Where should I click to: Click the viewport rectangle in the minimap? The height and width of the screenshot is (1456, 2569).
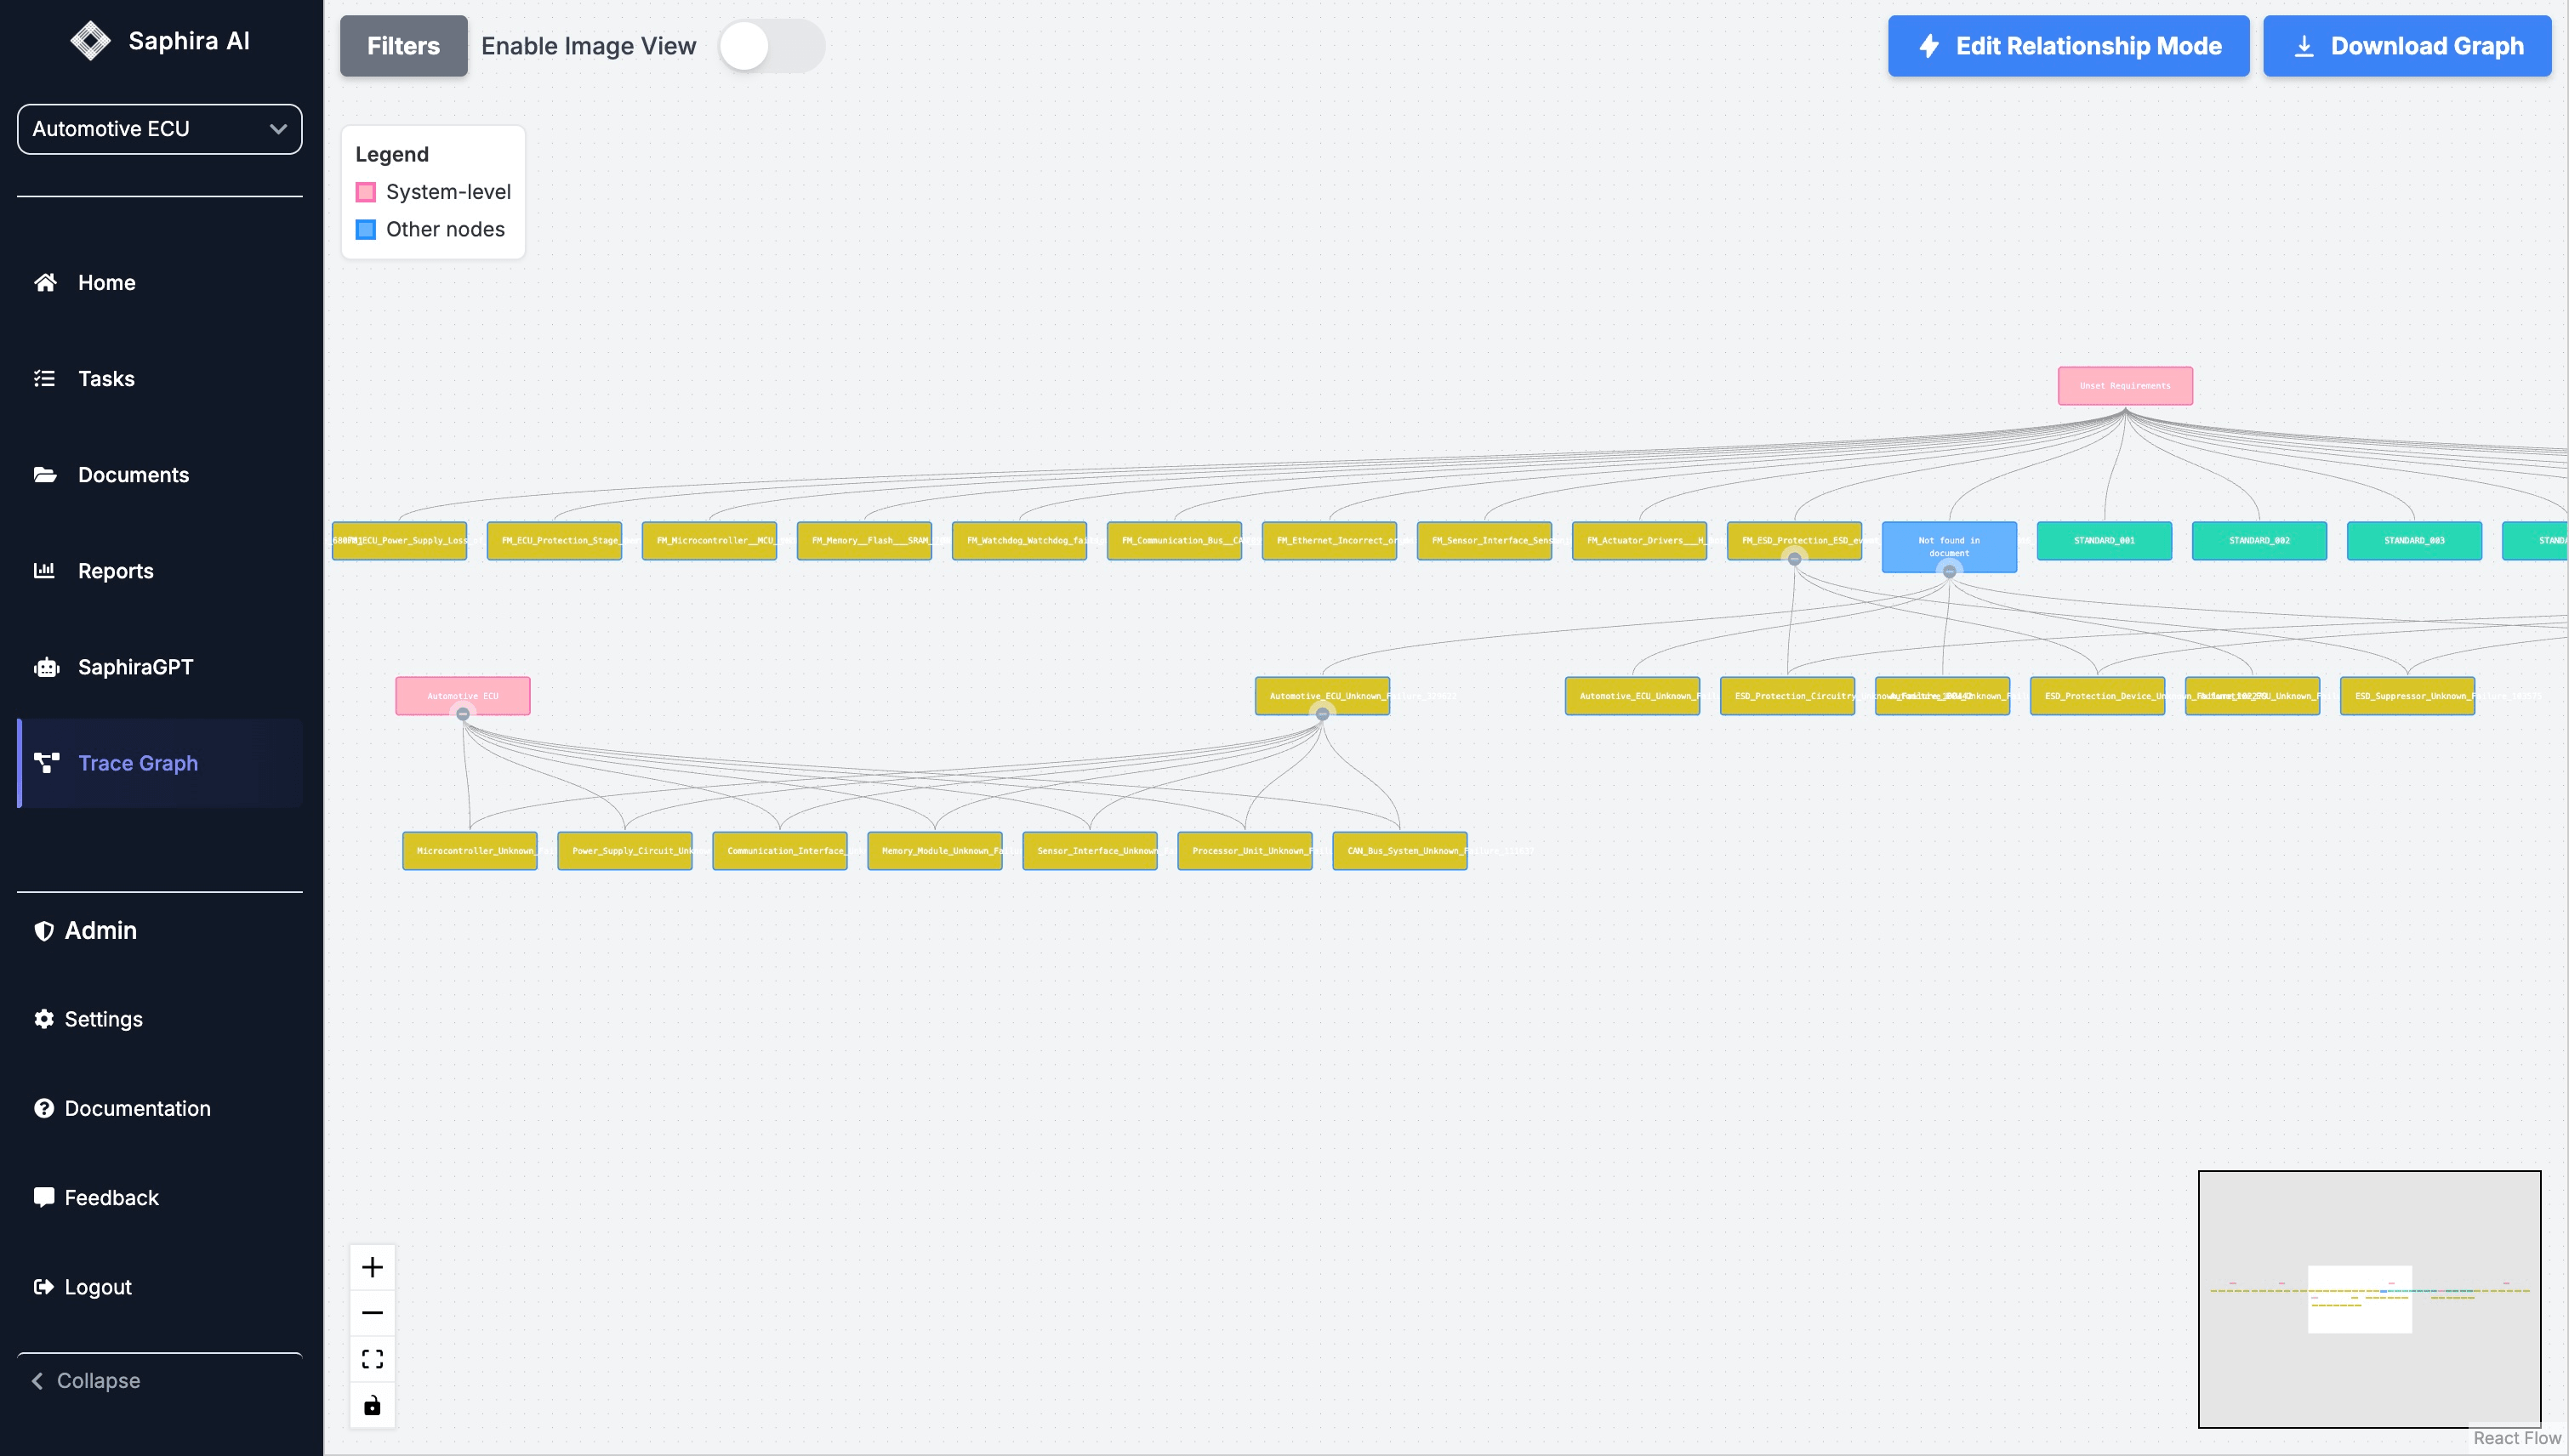[x=2358, y=1299]
